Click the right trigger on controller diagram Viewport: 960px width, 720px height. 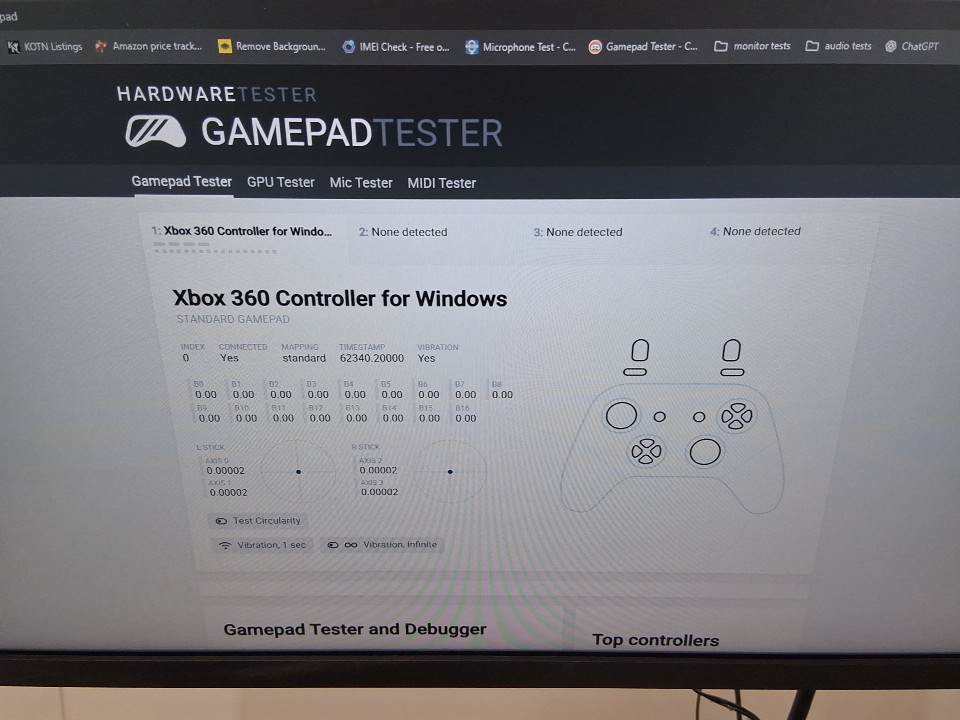tap(732, 351)
